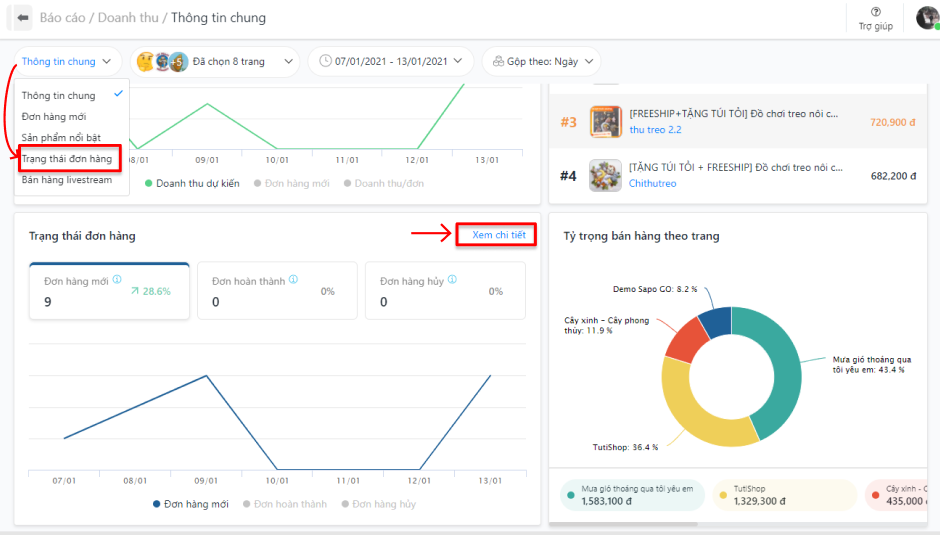Click the Demo Sapo GO: 8.2 % chart label
Image resolution: width=940 pixels, height=535 pixels.
tap(655, 289)
